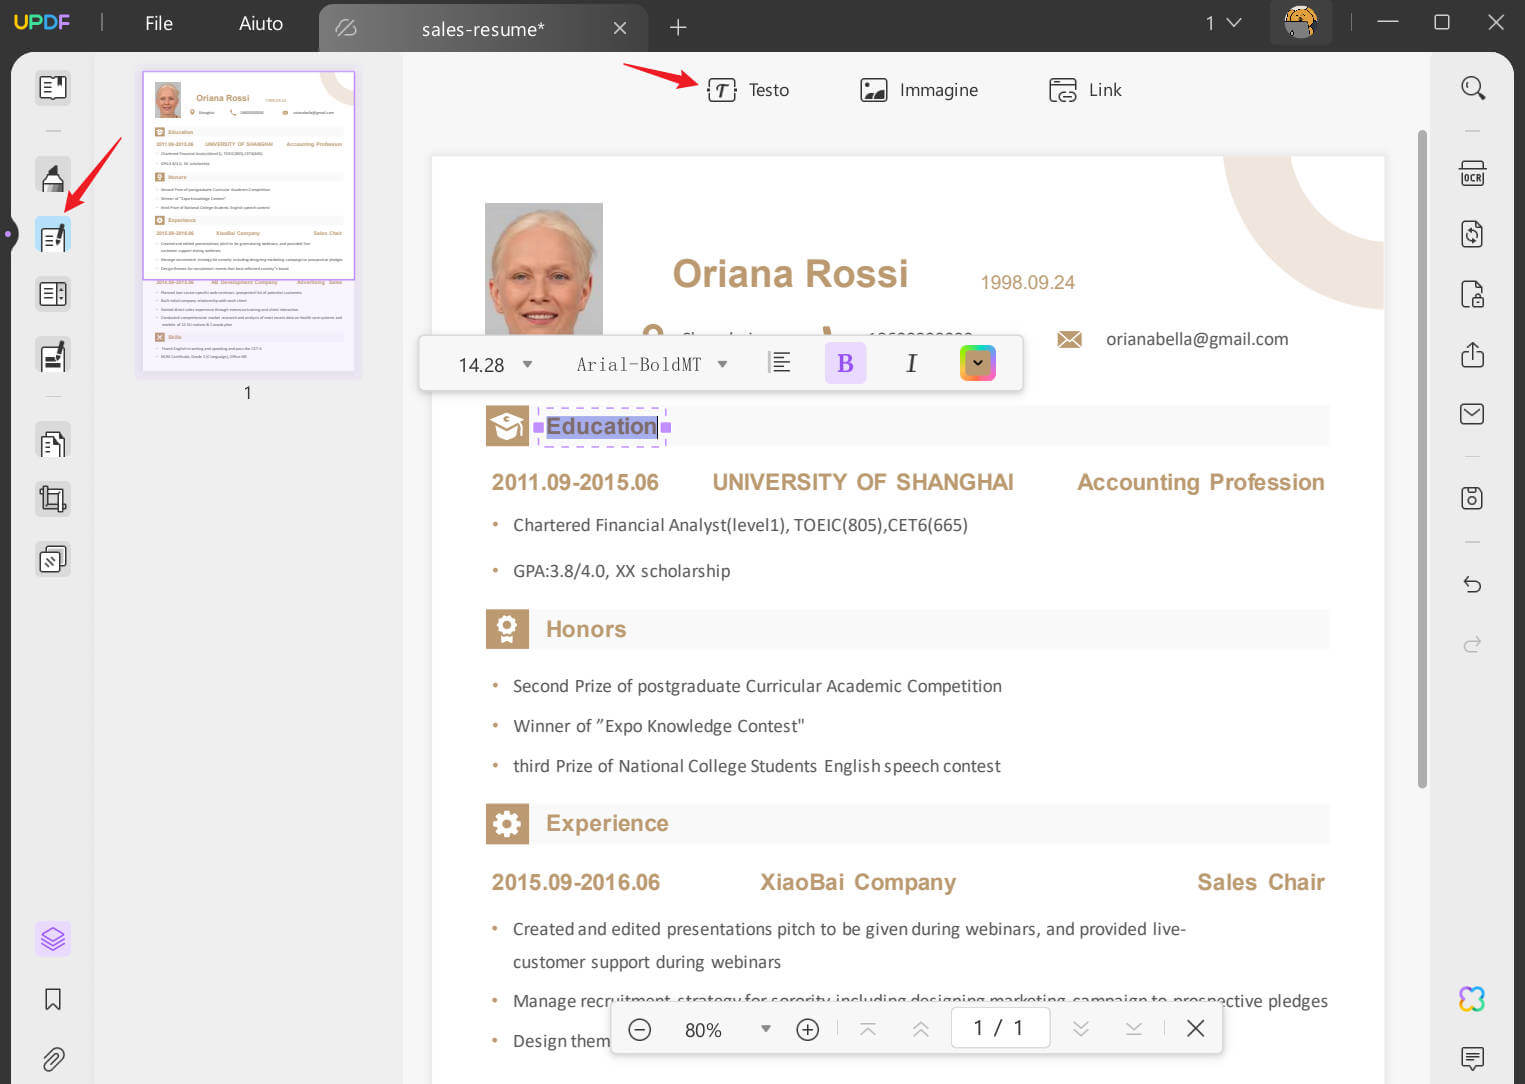
Task: Click the XiaoBai Company text
Action: click(x=858, y=882)
